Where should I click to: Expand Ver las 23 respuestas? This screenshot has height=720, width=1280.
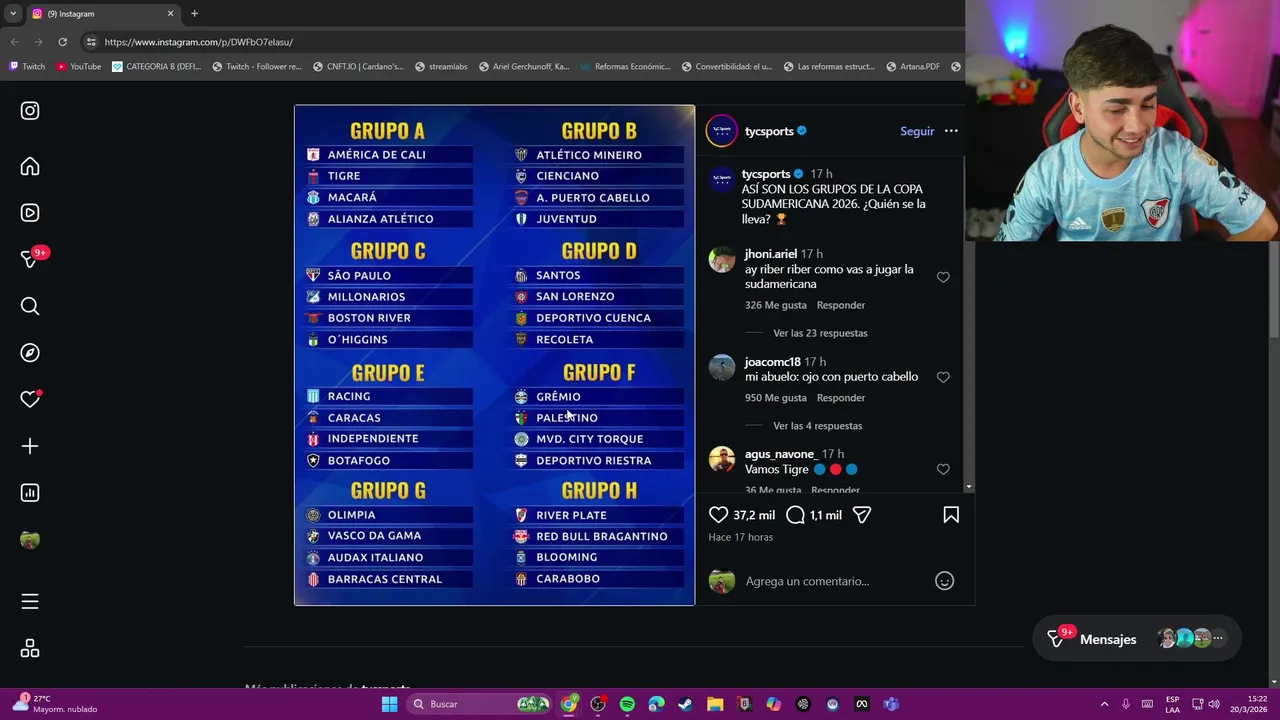(x=820, y=333)
